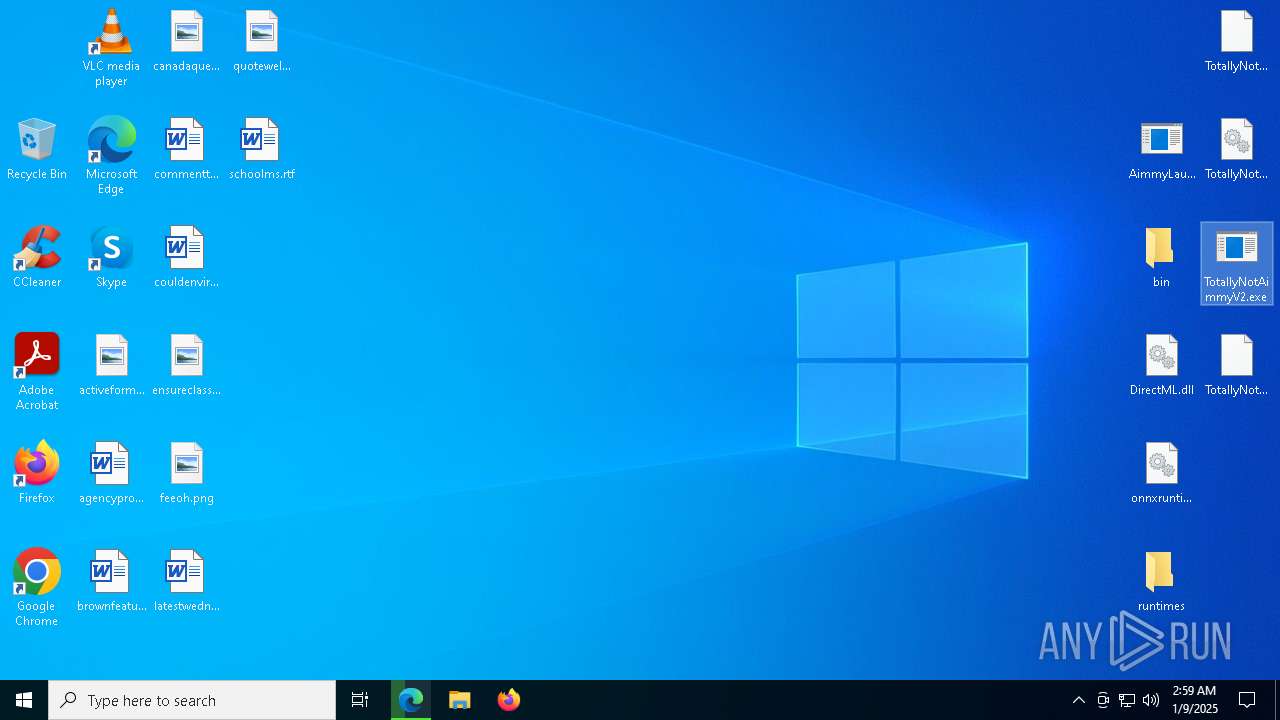Select TotallyNot... gear file beside AimmyLau
1280x720 pixels.
1237,149
